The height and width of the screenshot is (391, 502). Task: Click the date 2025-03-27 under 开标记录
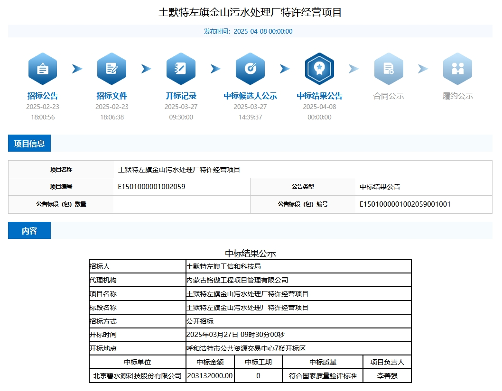pos(181,107)
